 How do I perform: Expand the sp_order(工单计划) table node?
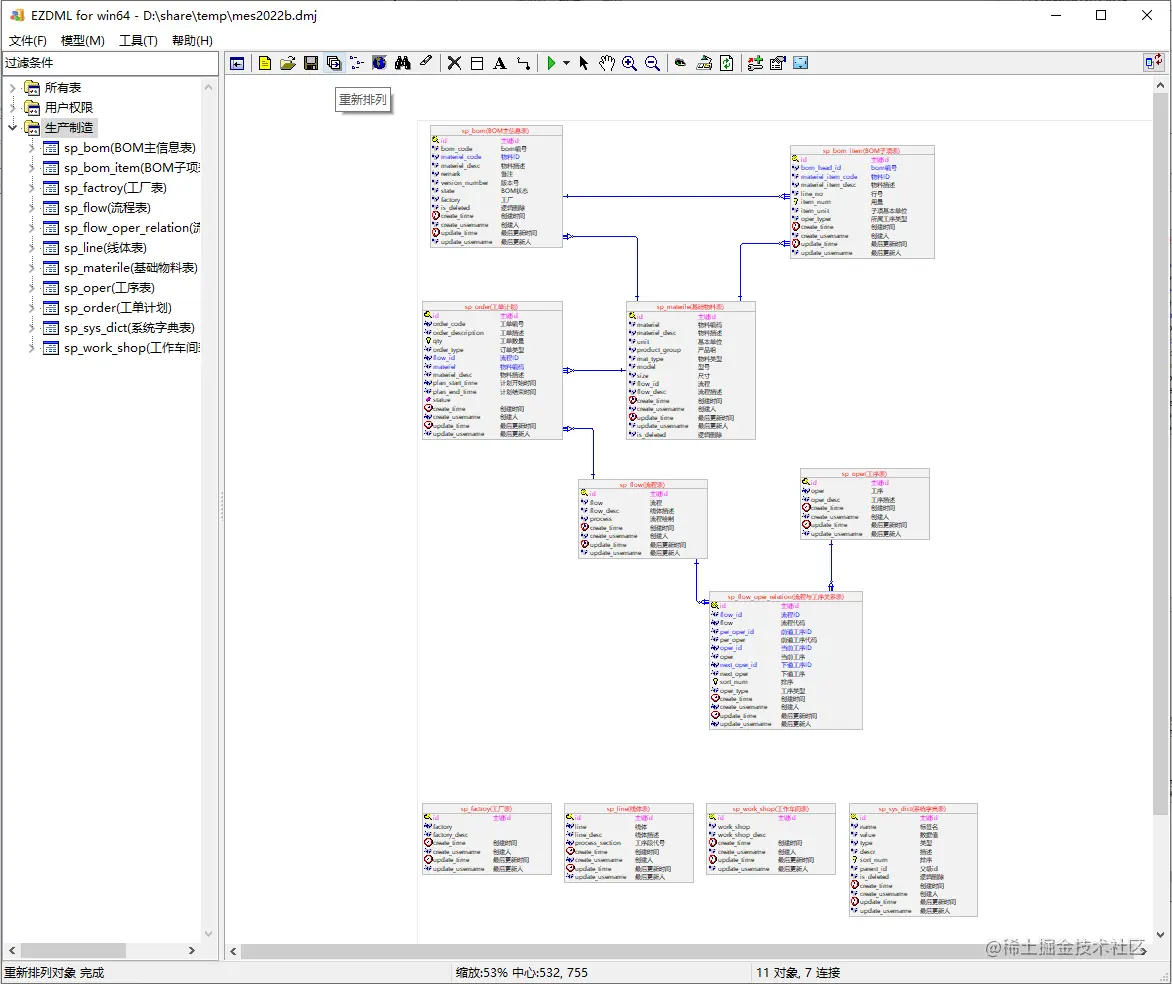point(31,308)
